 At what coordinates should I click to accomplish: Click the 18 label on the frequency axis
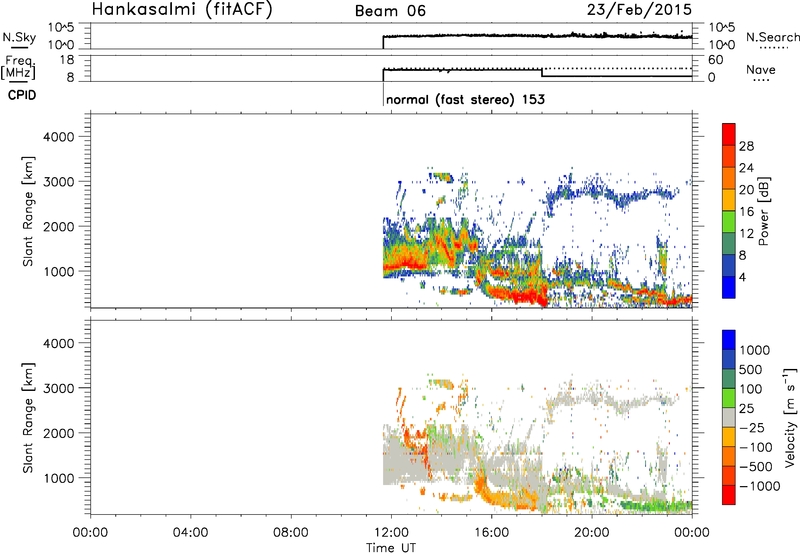click(67, 60)
